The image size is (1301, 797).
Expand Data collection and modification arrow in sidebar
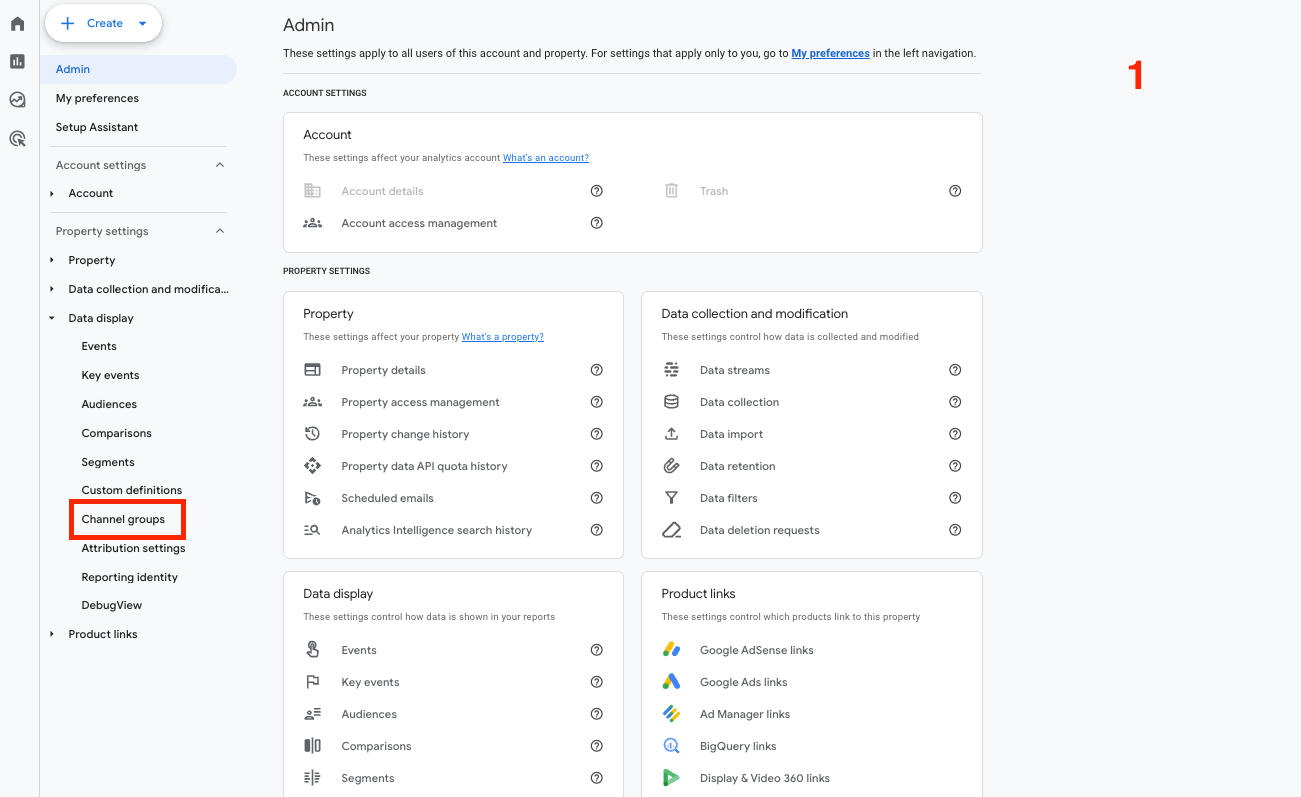coord(52,289)
